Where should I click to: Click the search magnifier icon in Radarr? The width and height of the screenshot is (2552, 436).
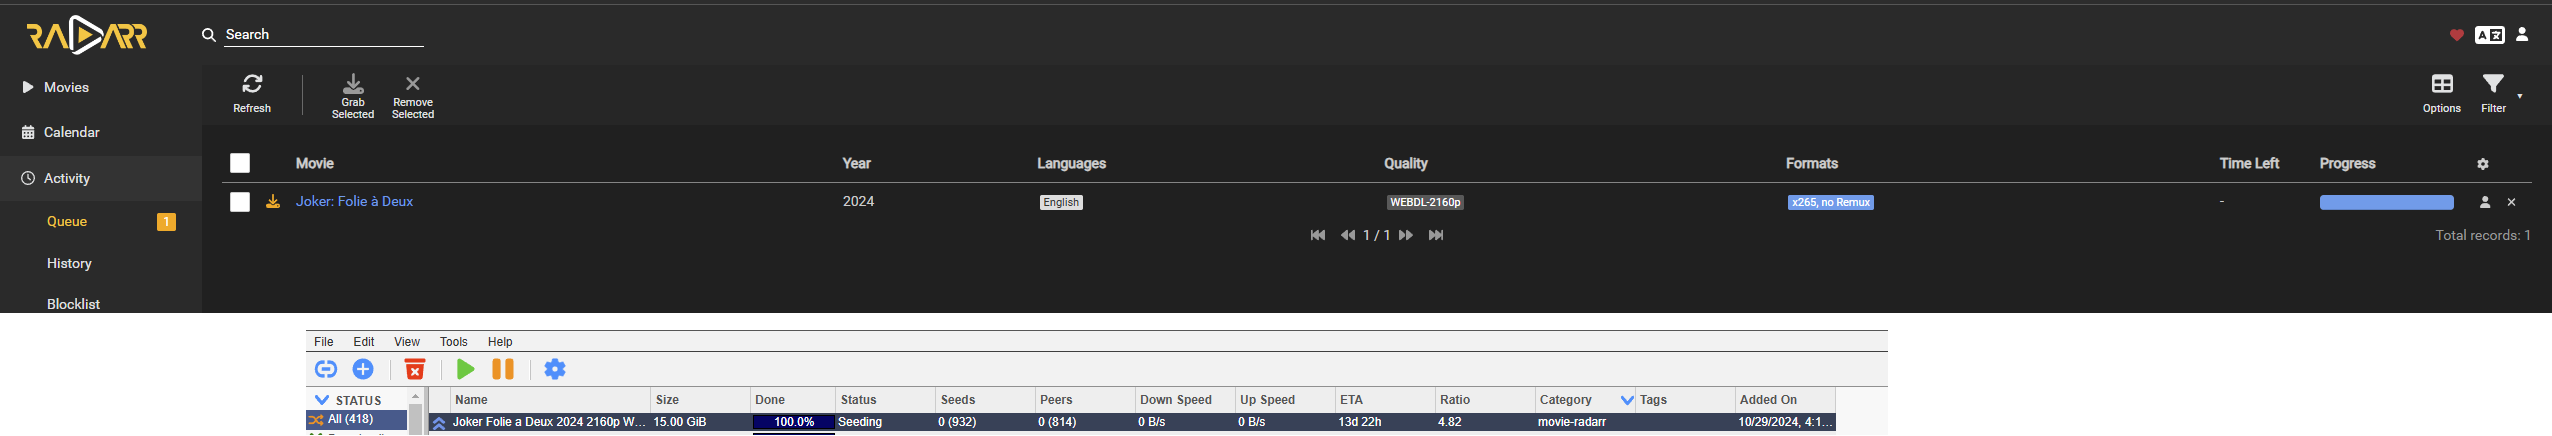tap(209, 35)
